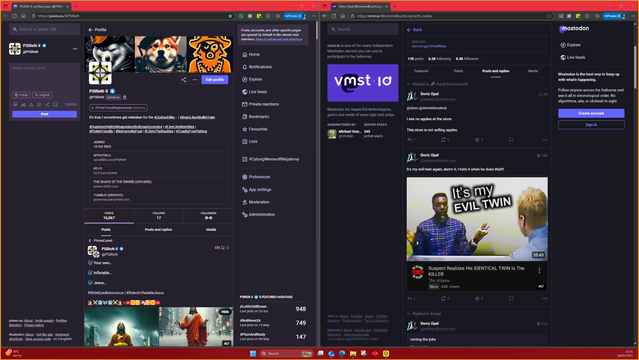Viewport: 639px width, 360px height.
Task: Add content warning in compose box
Action: (x=31, y=104)
